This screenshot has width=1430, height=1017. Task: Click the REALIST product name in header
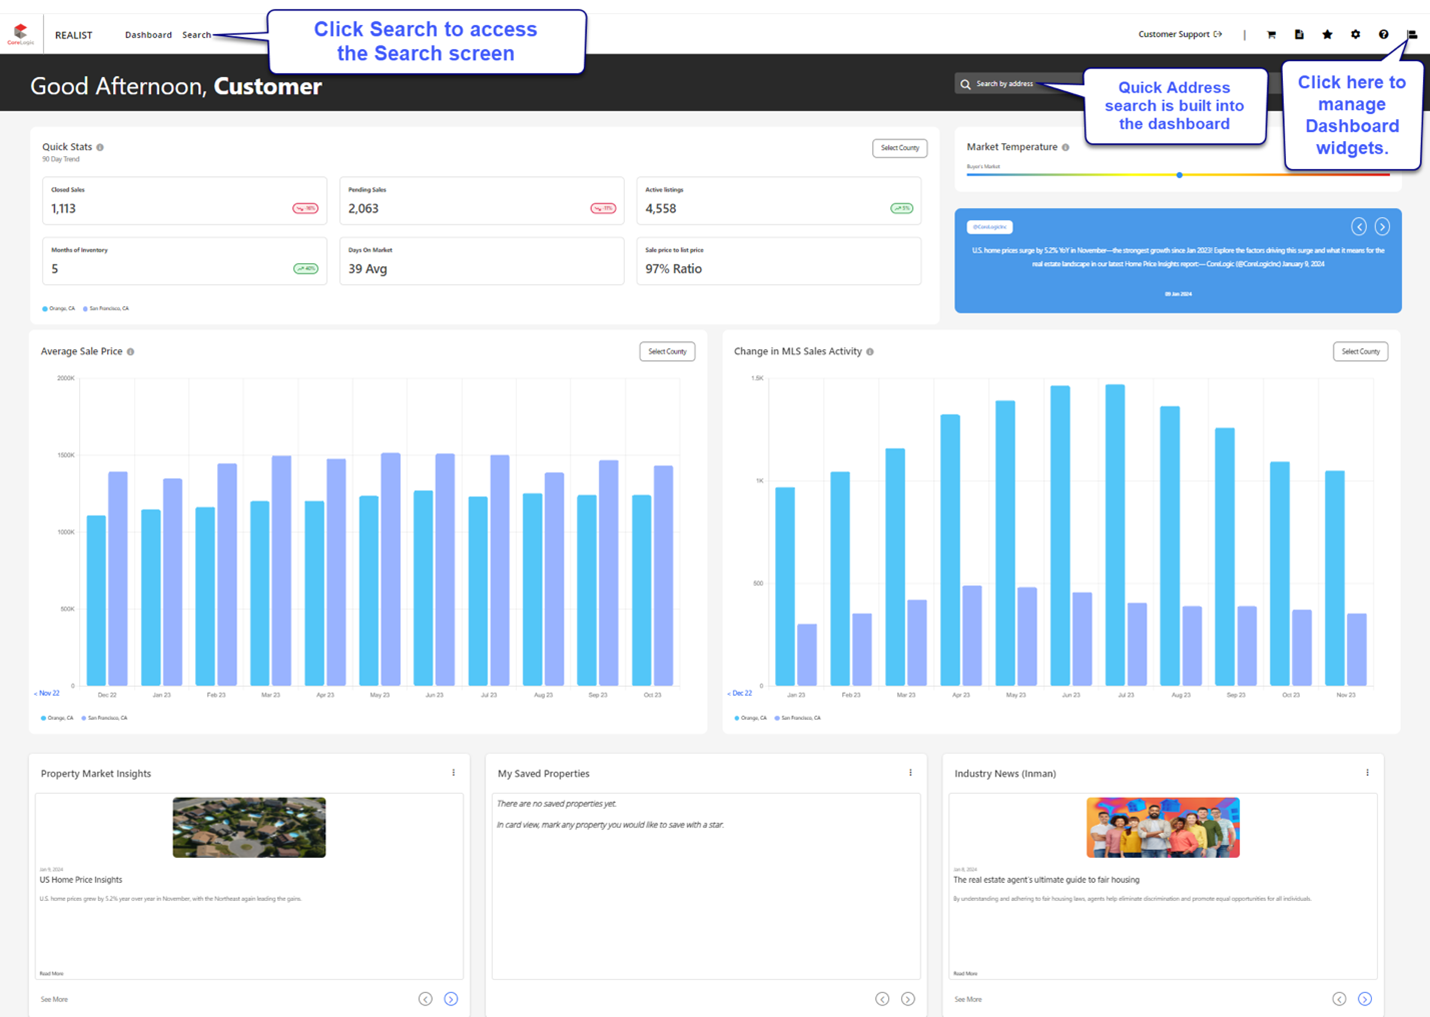click(x=73, y=35)
